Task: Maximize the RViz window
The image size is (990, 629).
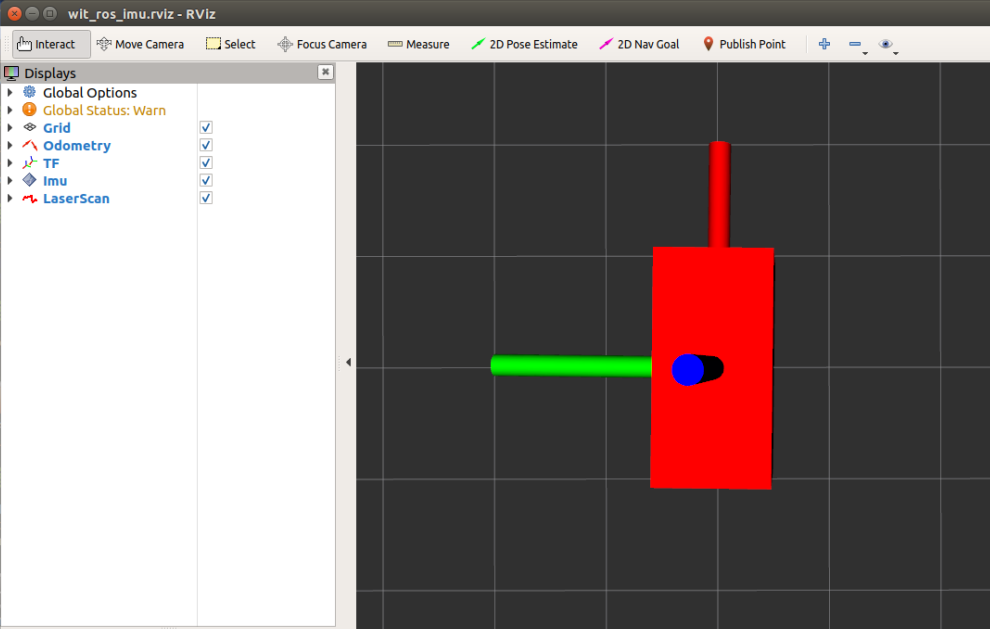Action: coord(50,13)
